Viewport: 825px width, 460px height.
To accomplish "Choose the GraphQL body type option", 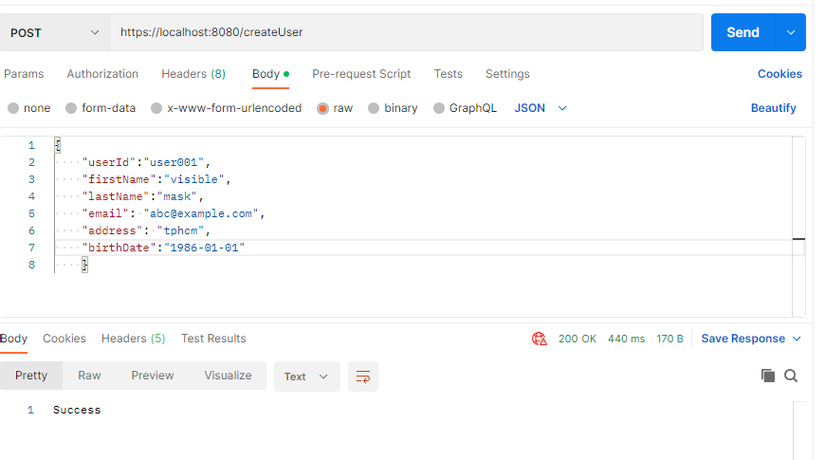I will click(x=439, y=108).
